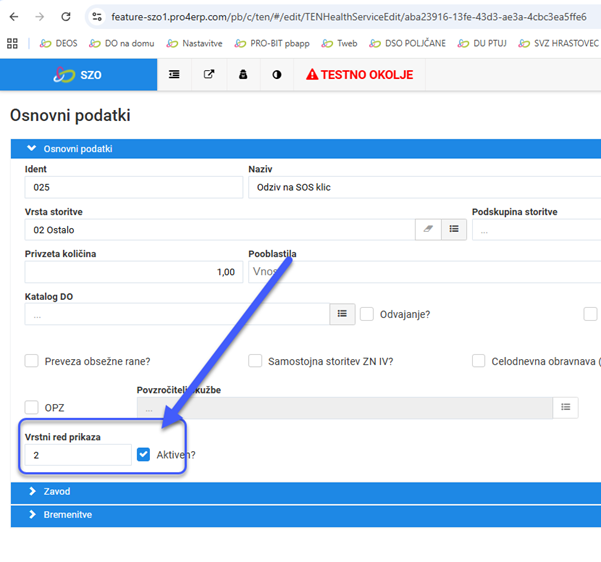This screenshot has height=562, width=601.
Task: Click the browser forward arrow
Action: pyautogui.click(x=39, y=17)
